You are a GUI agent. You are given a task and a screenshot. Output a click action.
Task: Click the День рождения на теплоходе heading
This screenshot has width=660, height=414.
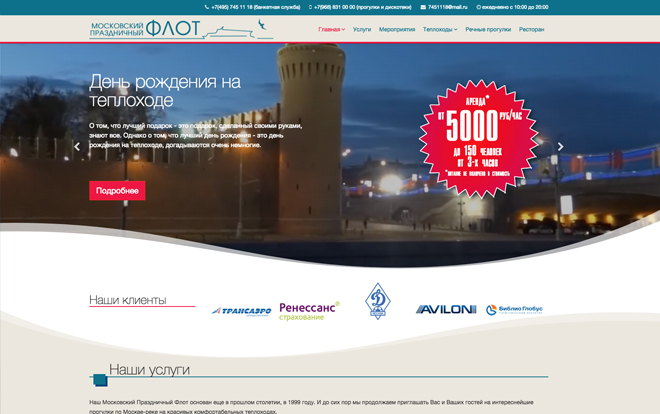point(165,91)
